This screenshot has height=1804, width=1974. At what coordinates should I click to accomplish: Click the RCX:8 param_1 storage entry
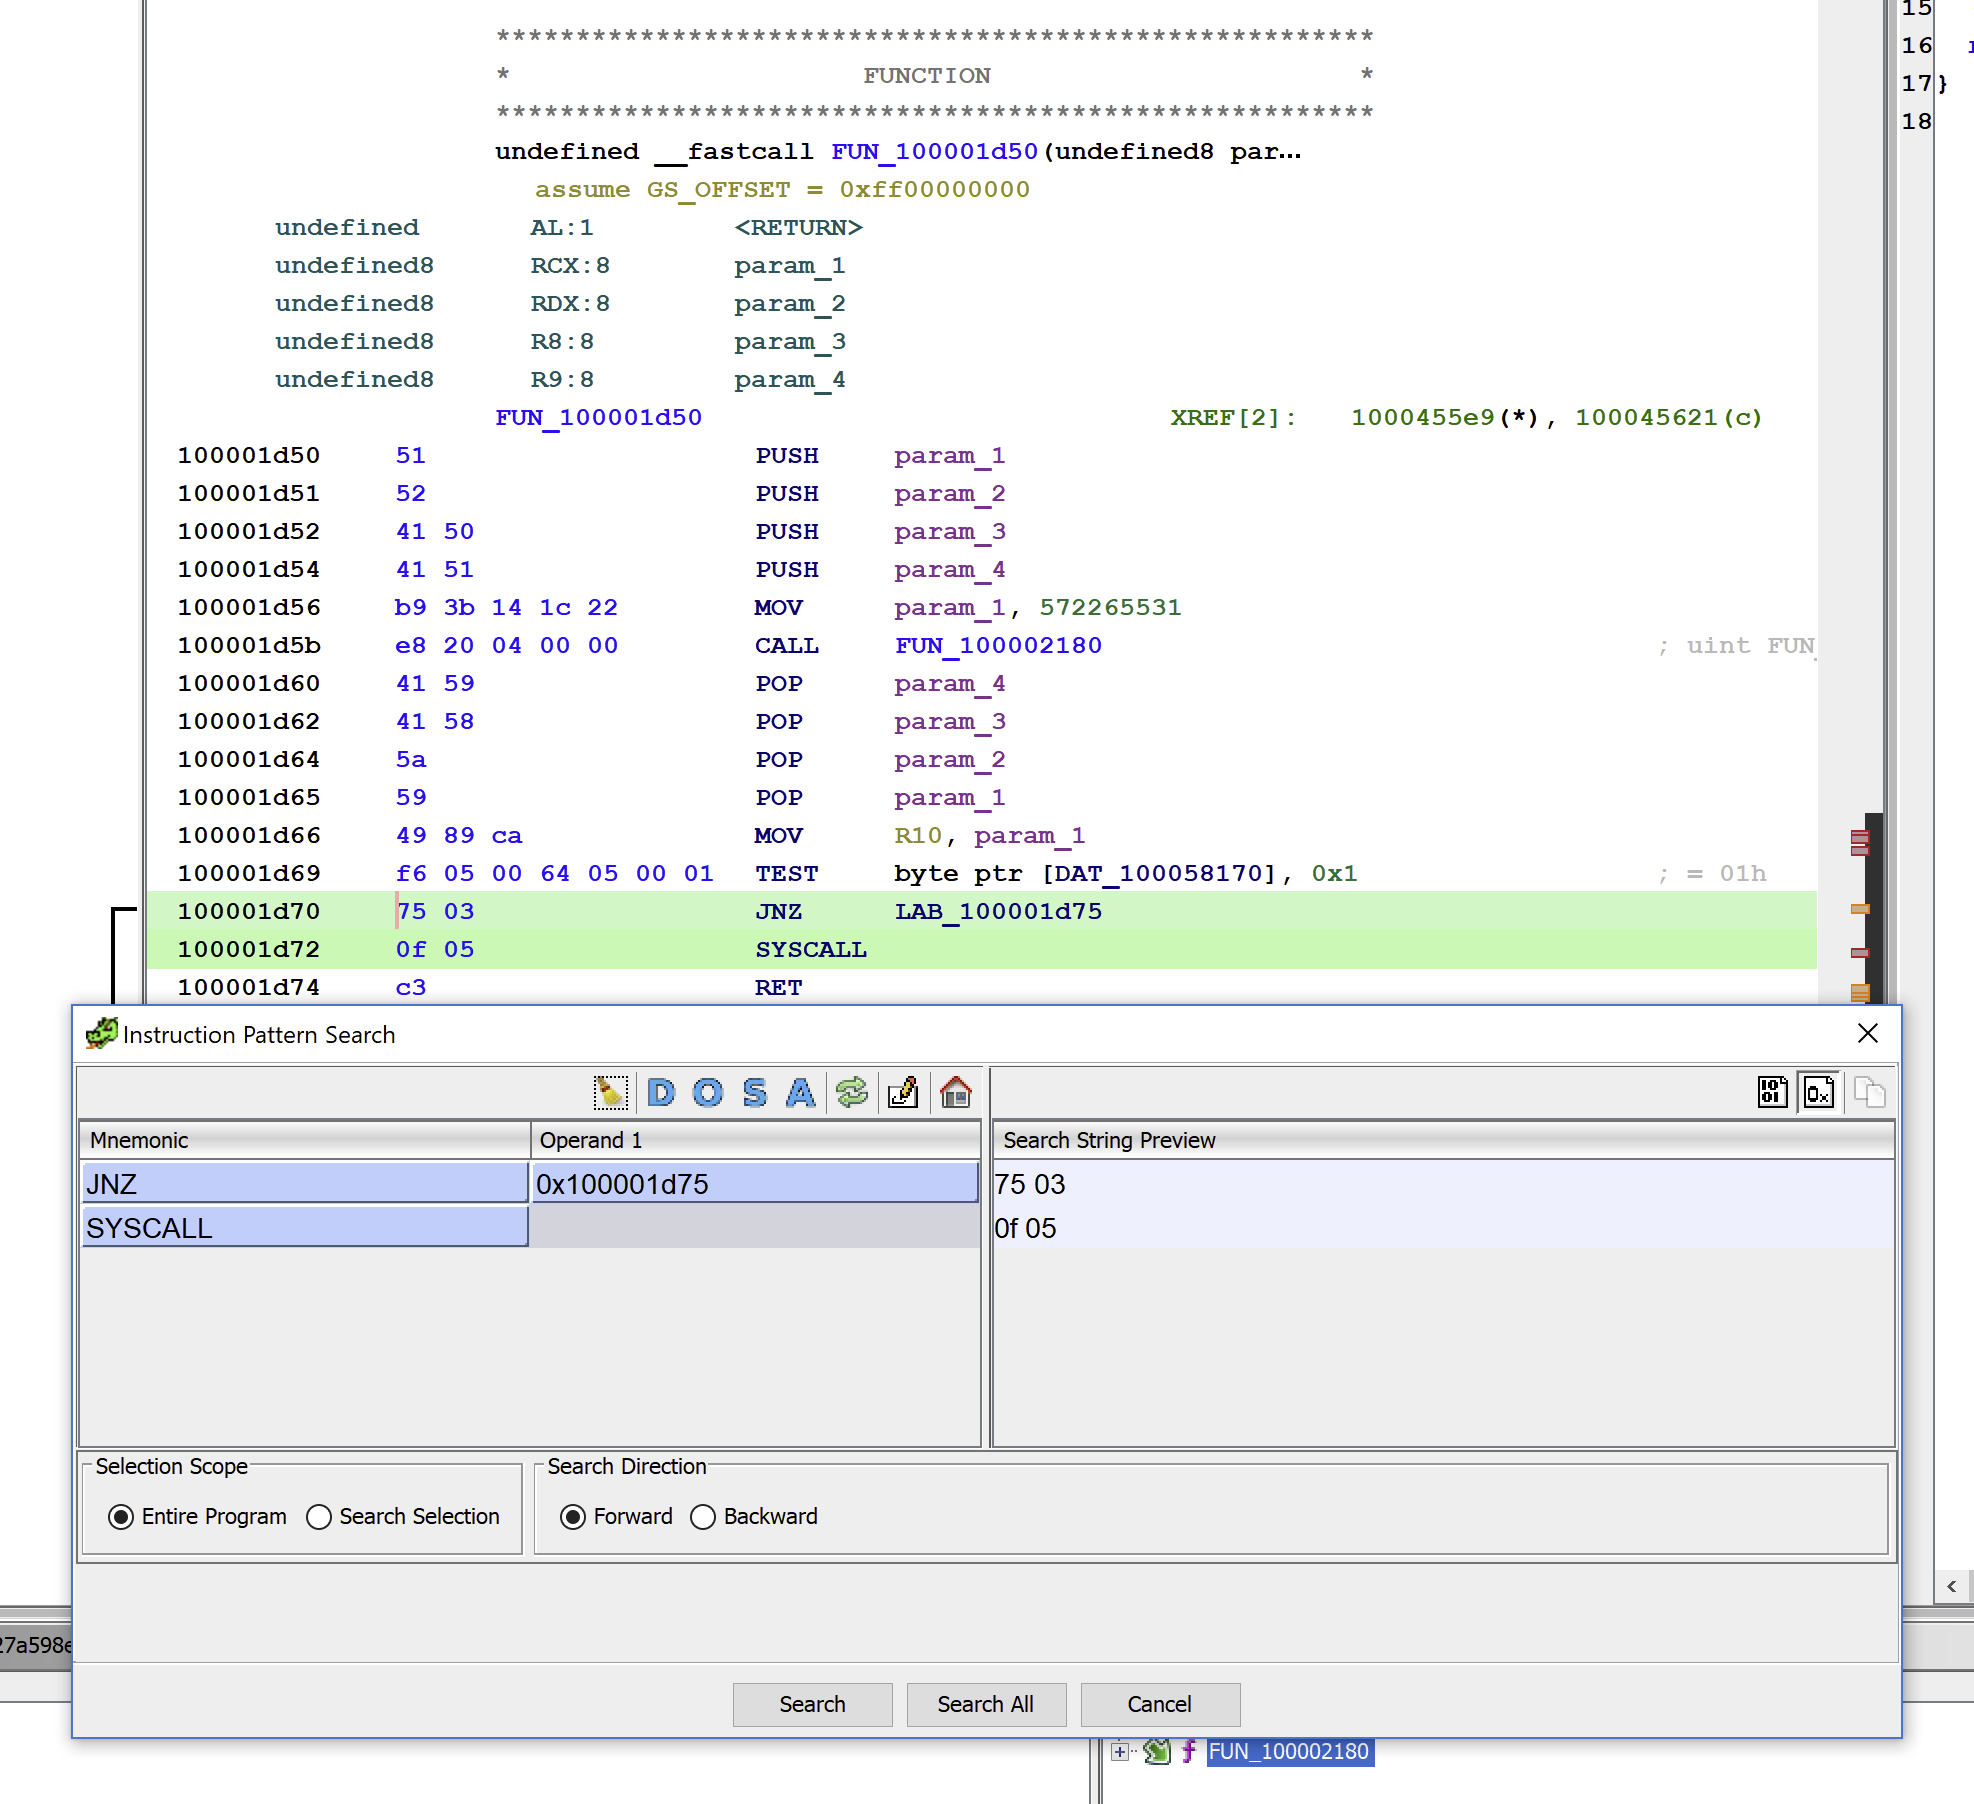pos(569,266)
